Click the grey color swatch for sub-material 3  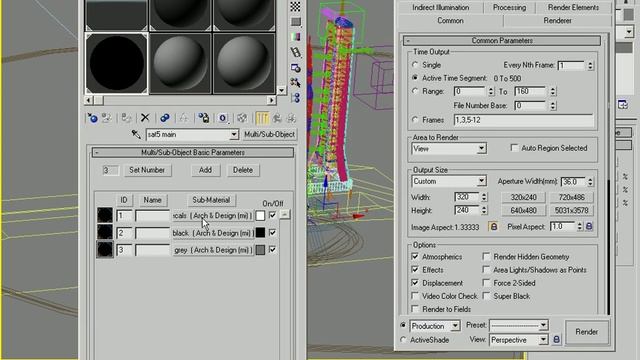(x=260, y=250)
